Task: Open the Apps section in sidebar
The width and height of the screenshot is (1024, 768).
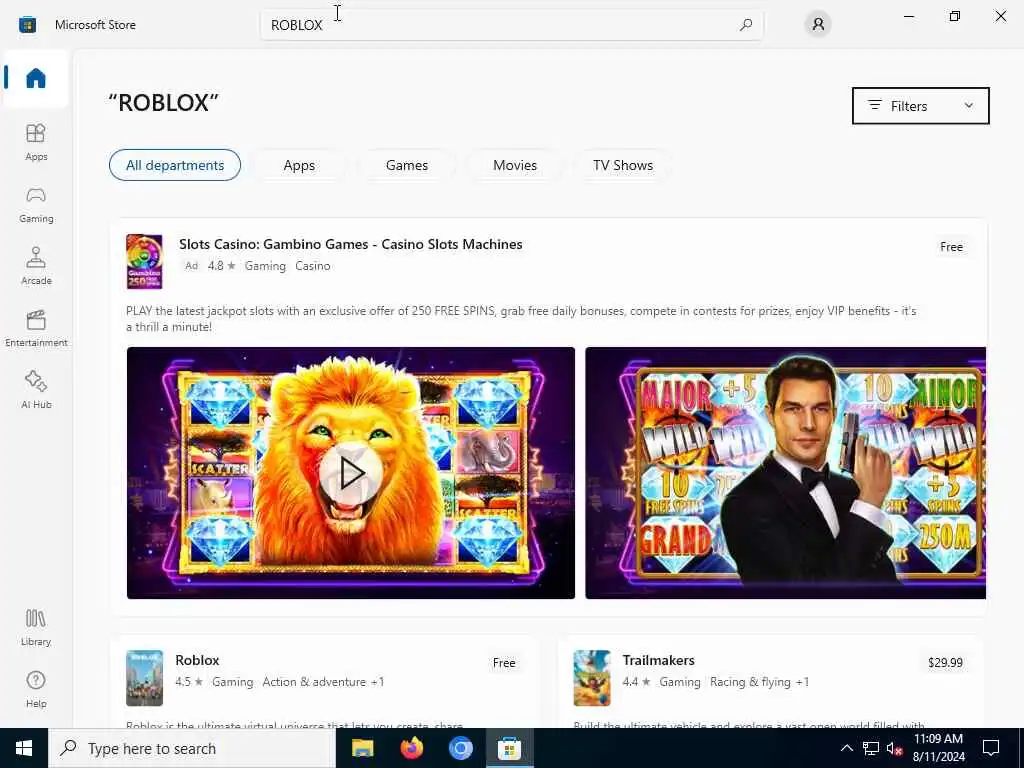Action: point(36,142)
